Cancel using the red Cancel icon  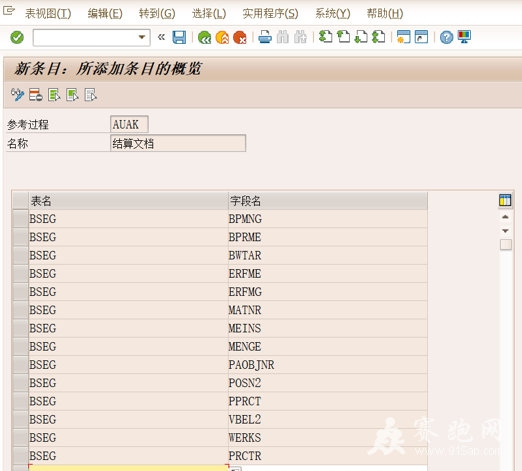(x=240, y=37)
